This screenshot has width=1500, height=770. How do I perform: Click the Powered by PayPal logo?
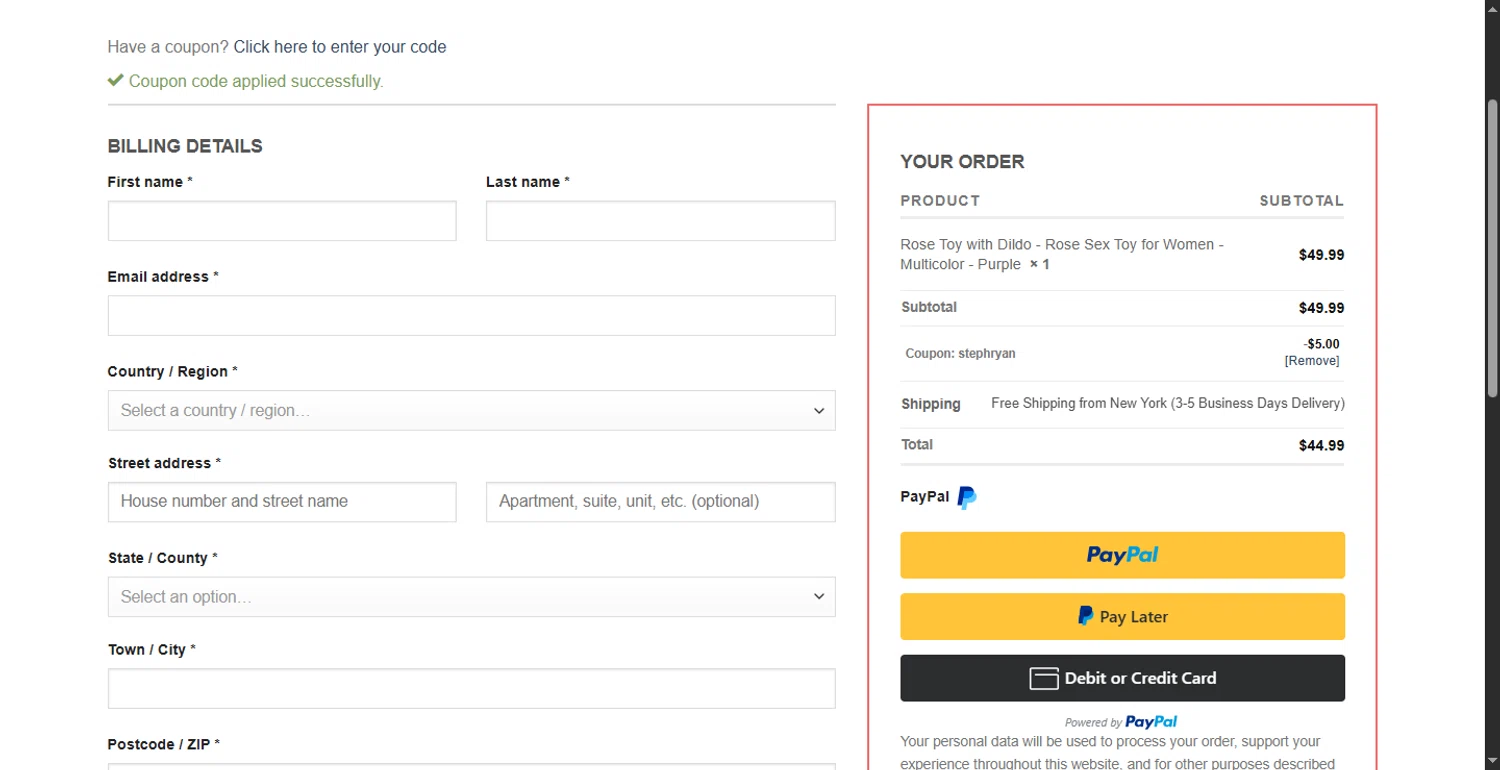click(x=1150, y=722)
